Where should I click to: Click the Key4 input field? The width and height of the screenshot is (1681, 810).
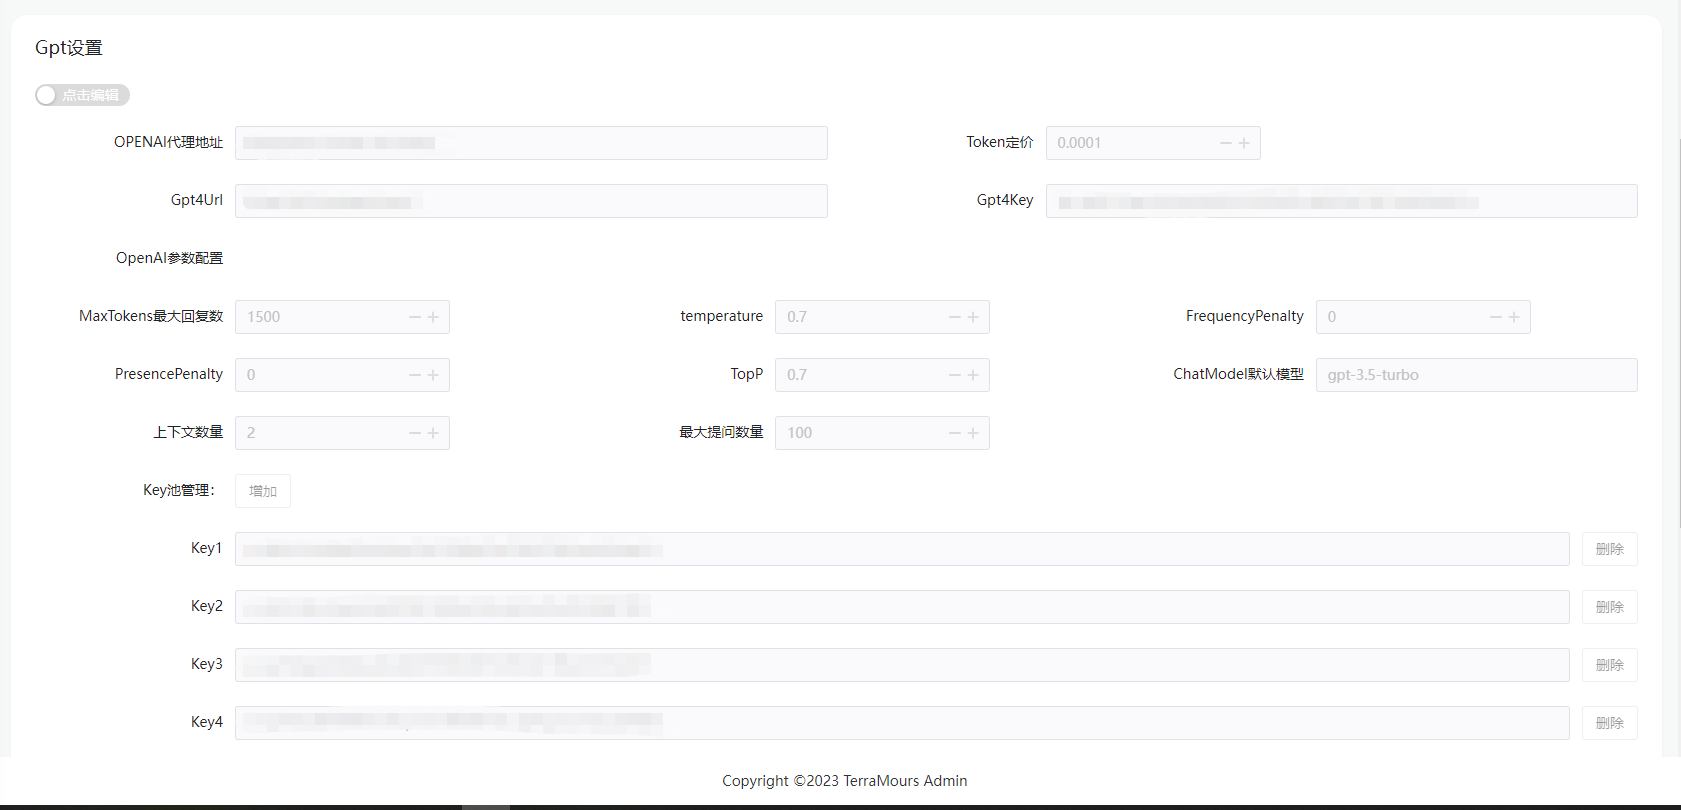(x=902, y=723)
